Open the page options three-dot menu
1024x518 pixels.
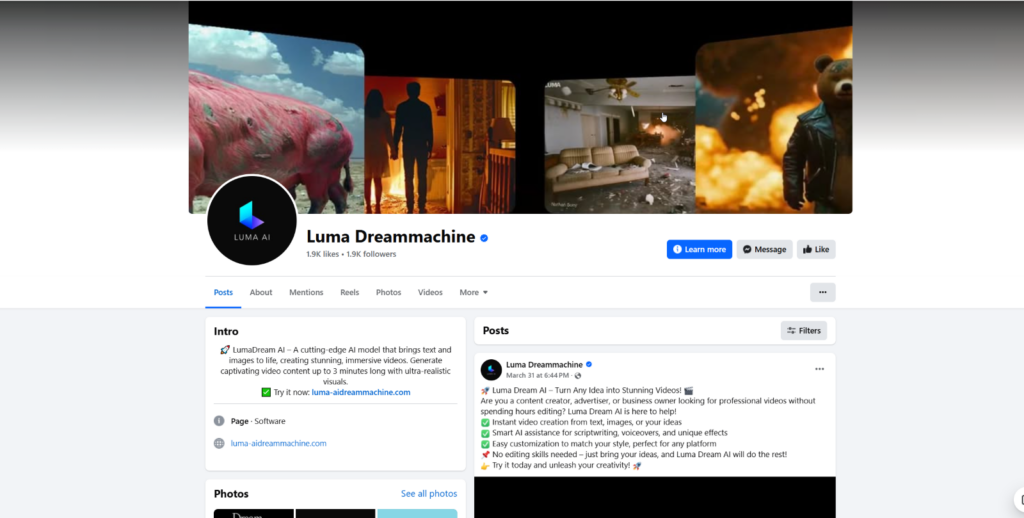823,293
